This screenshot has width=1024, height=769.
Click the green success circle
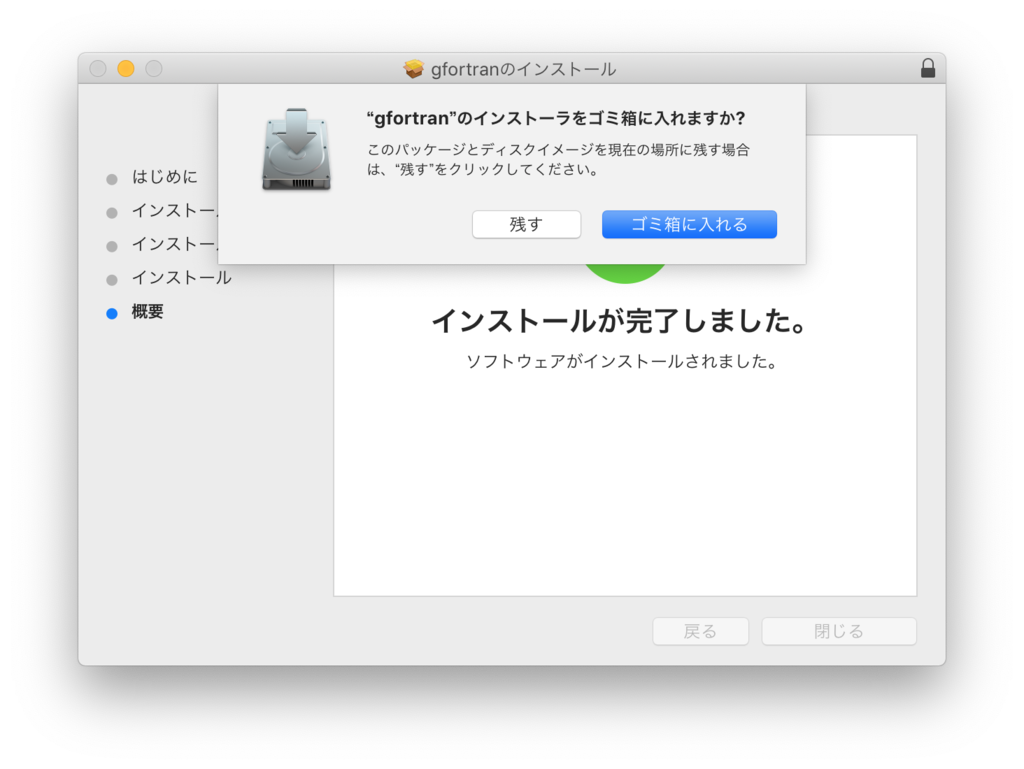(x=625, y=273)
